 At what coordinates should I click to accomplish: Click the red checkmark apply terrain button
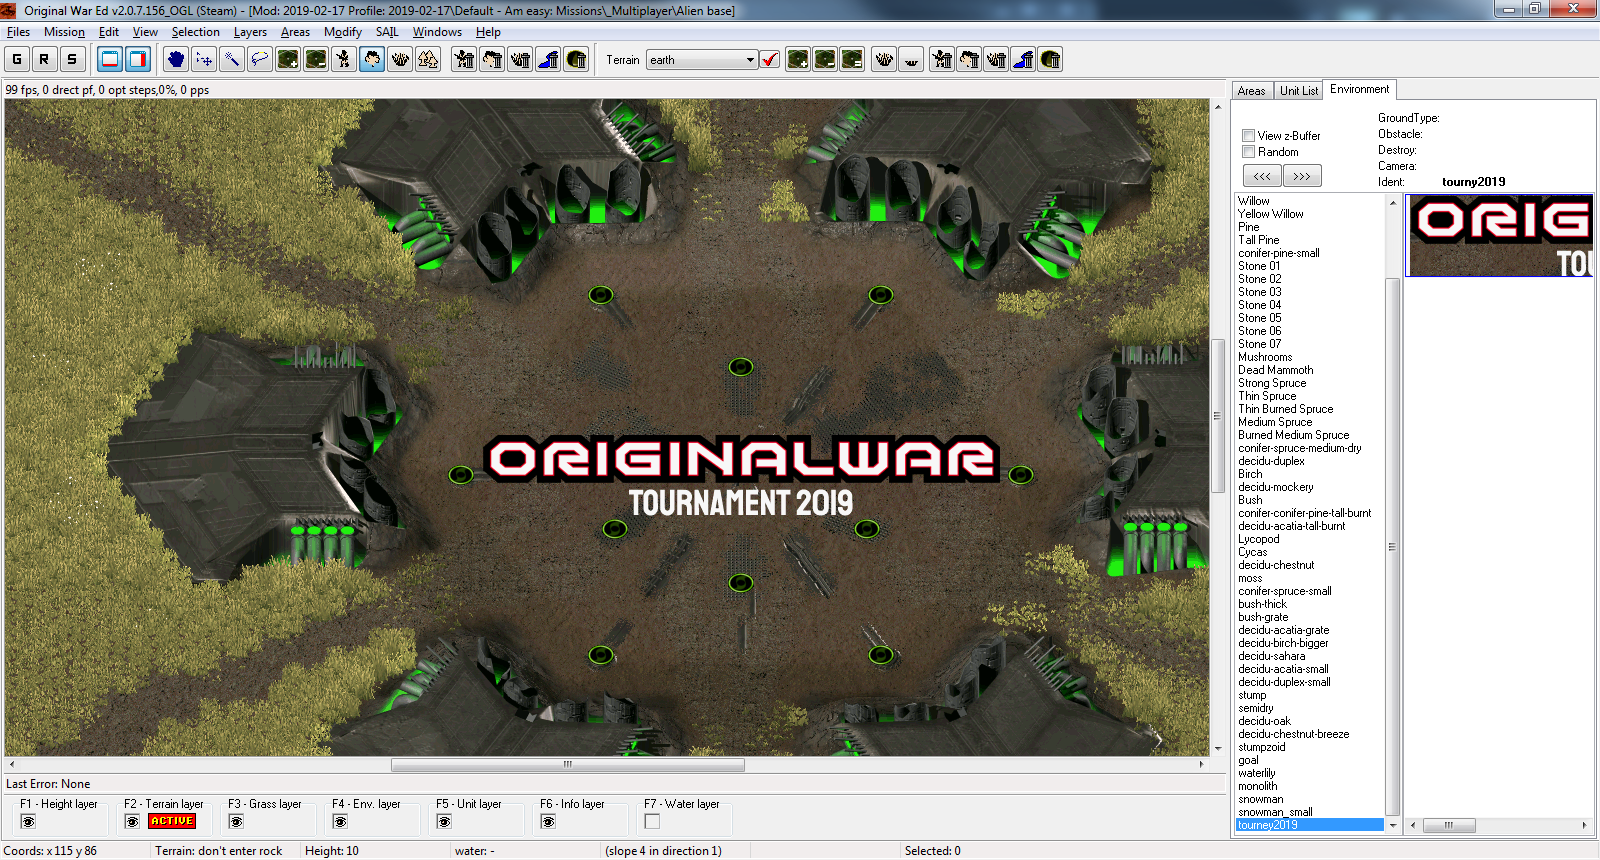pyautogui.click(x=770, y=59)
